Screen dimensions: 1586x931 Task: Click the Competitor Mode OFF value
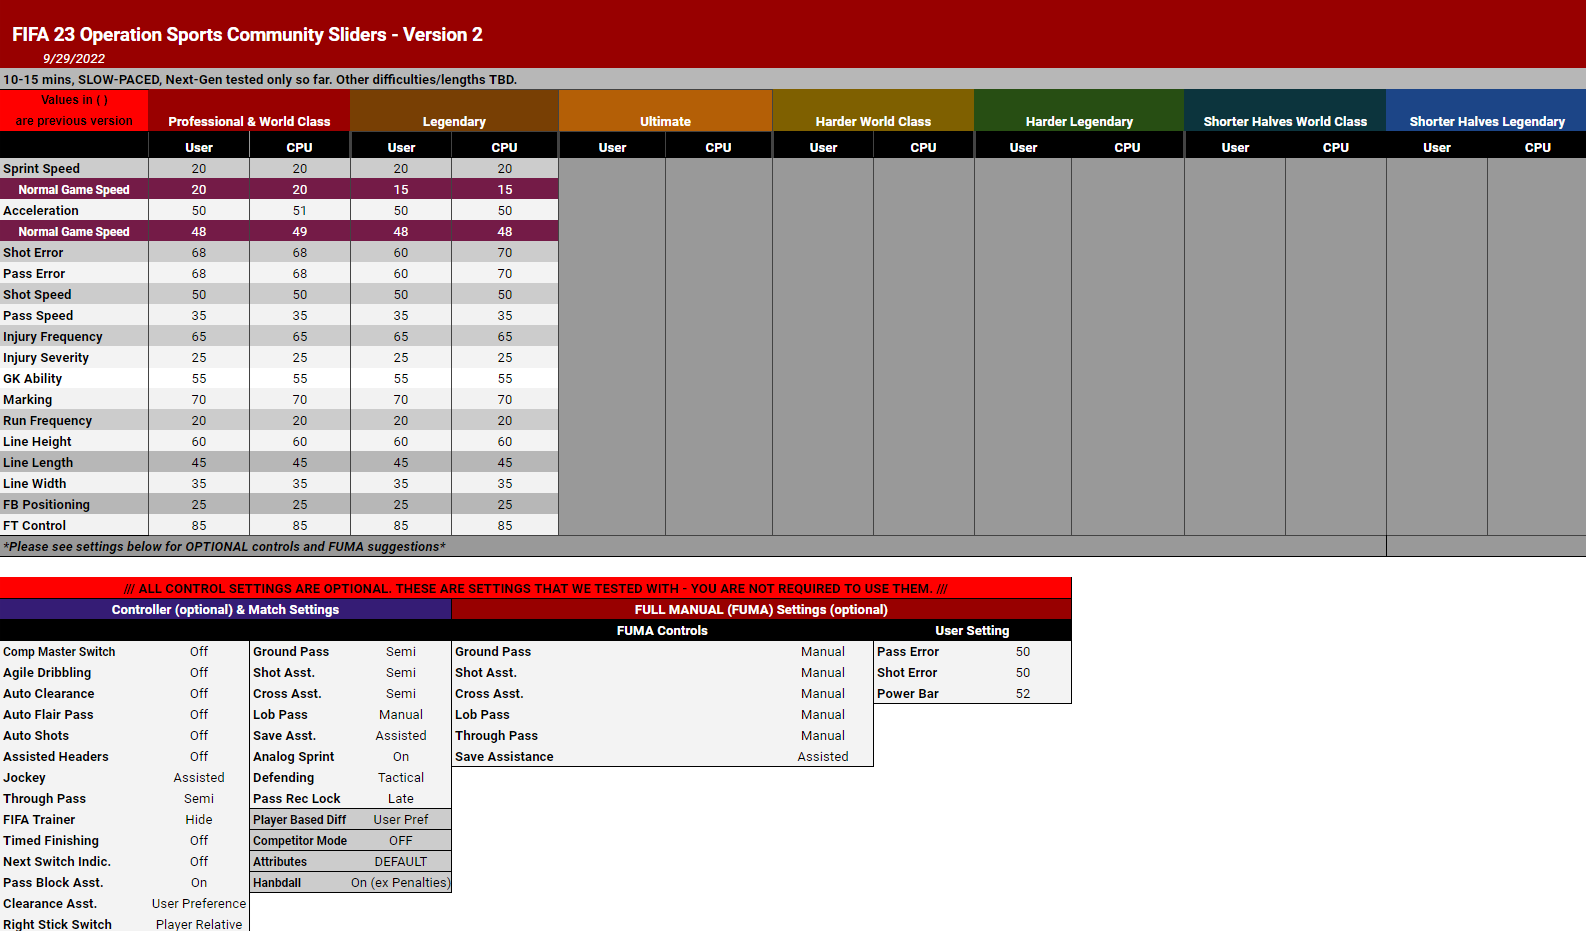click(401, 841)
